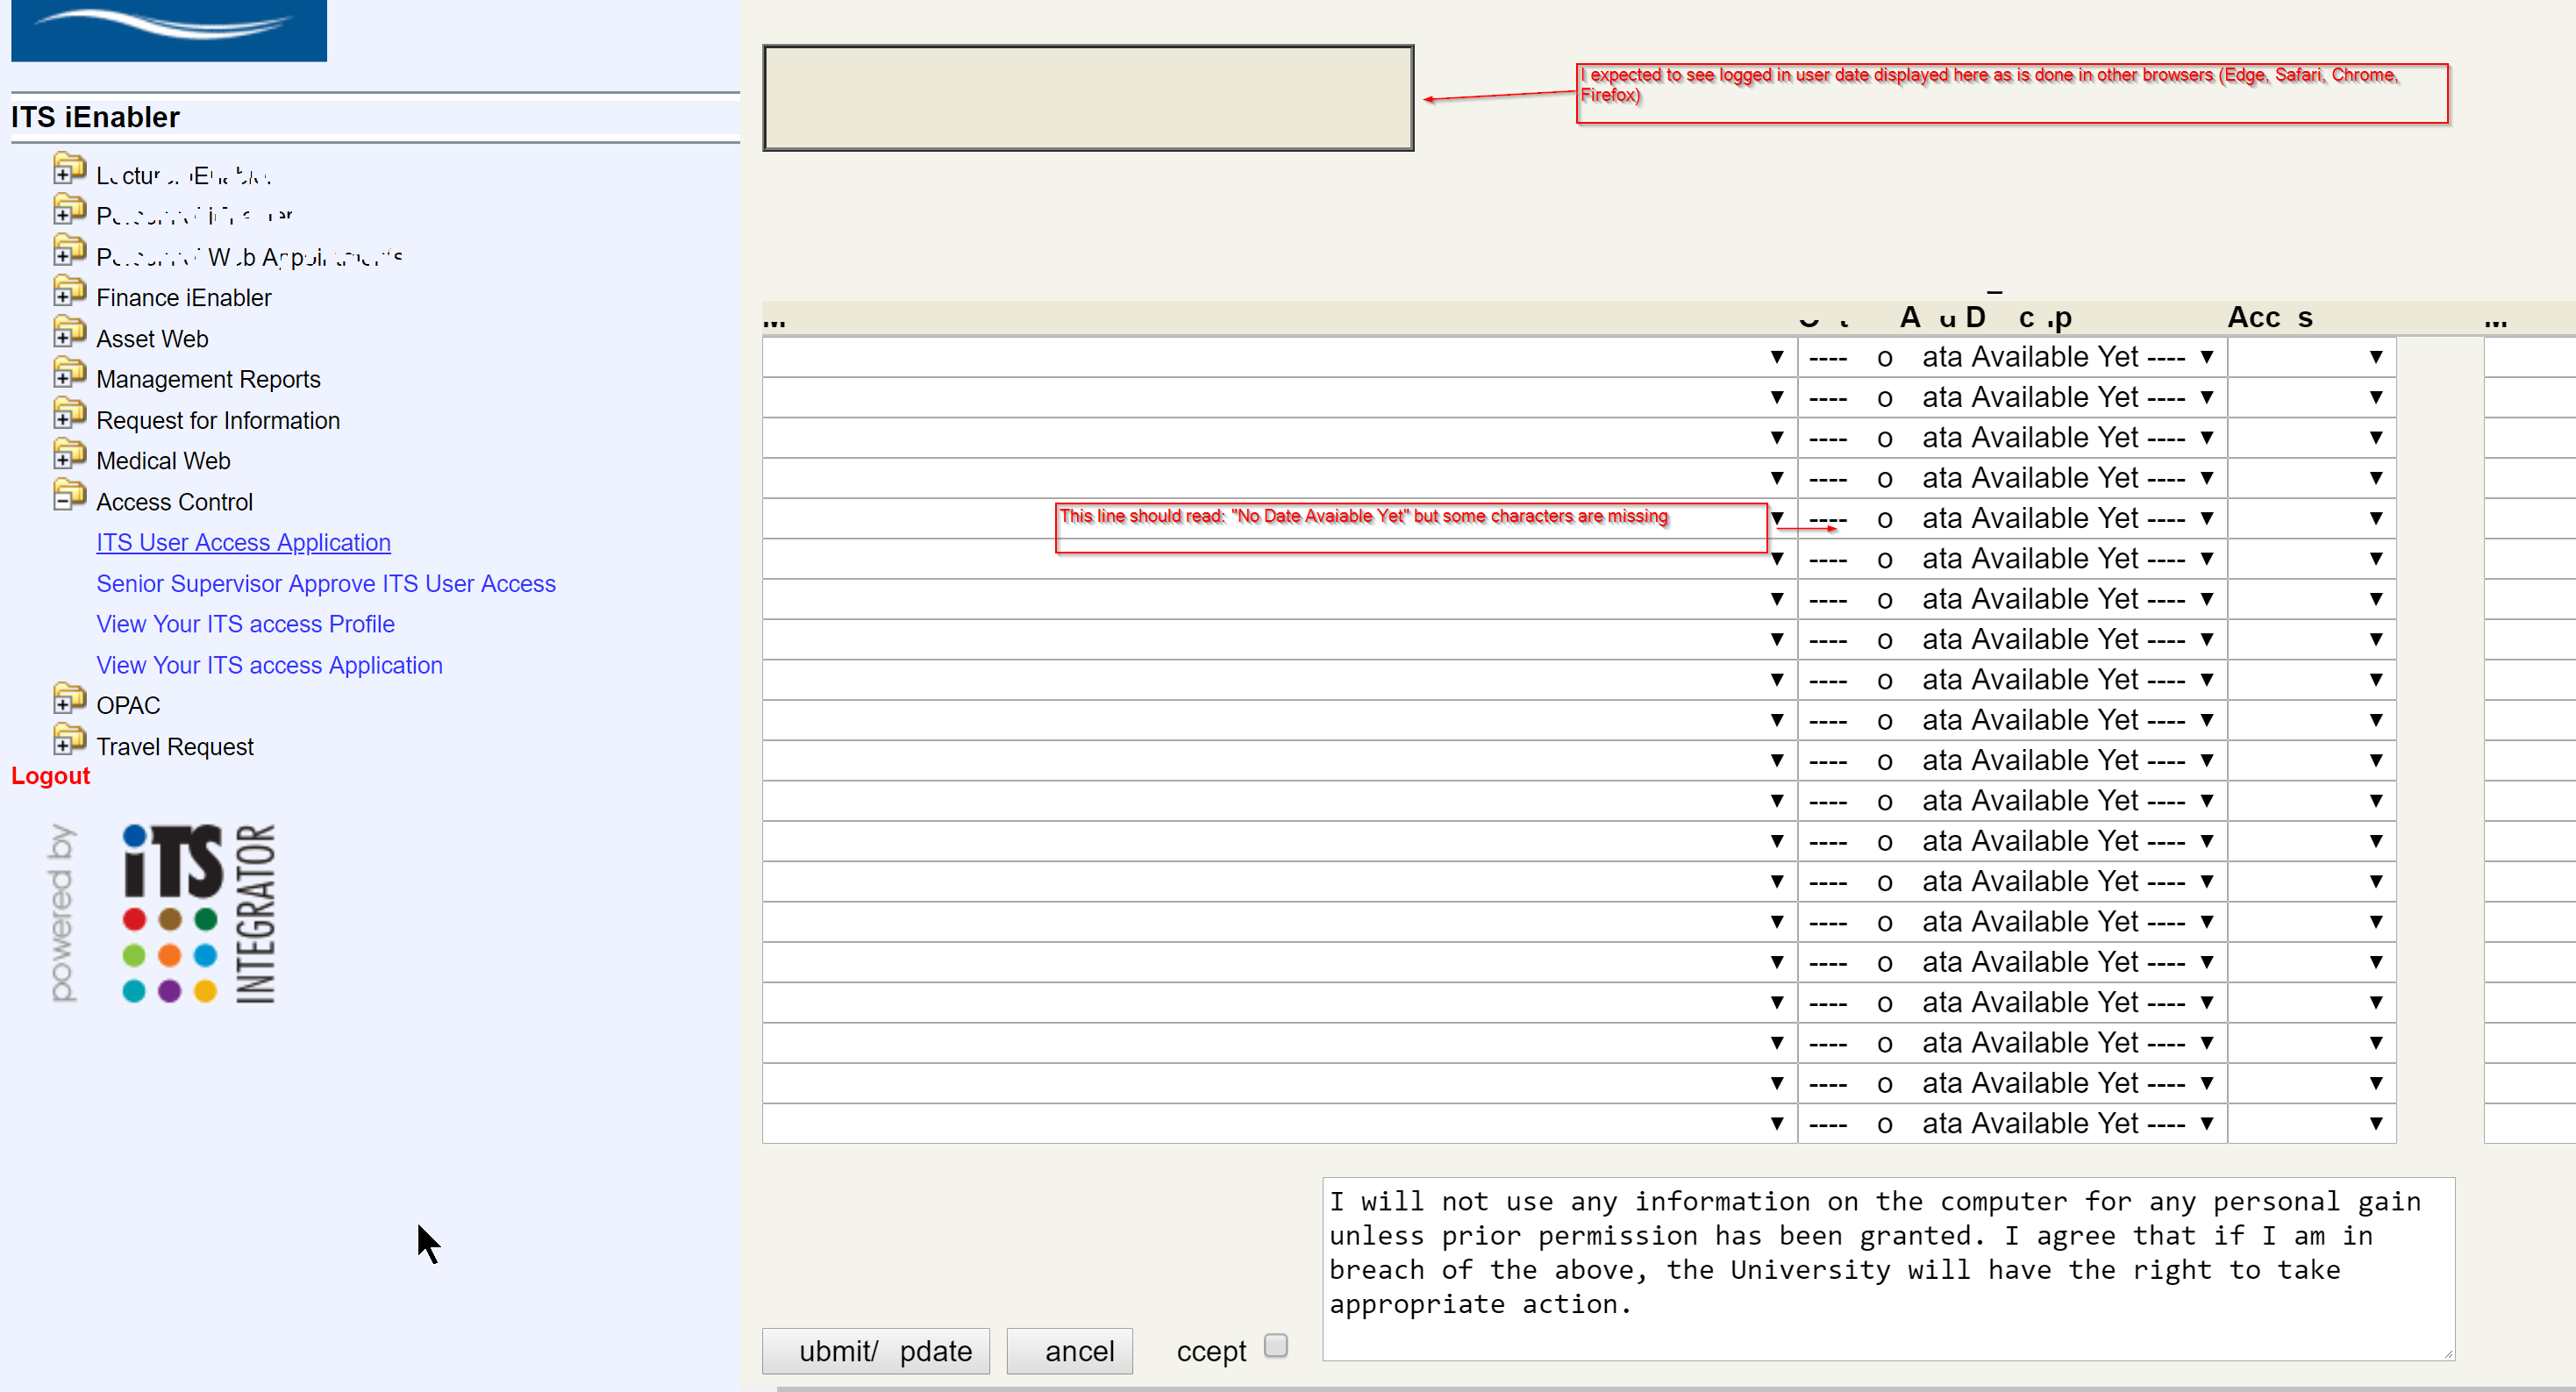Screen dimensions: 2576x1392
Task: Click the Submit/Update button
Action: point(875,1351)
